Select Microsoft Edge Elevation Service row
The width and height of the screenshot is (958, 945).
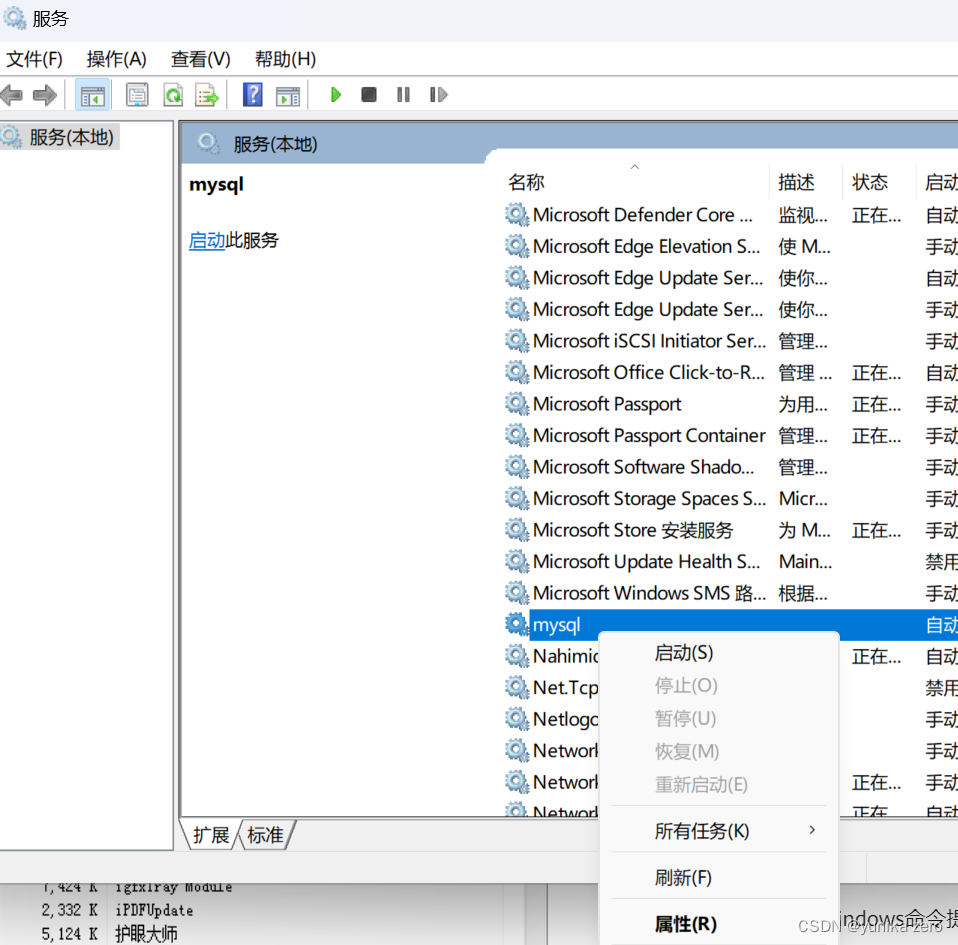tap(731, 246)
